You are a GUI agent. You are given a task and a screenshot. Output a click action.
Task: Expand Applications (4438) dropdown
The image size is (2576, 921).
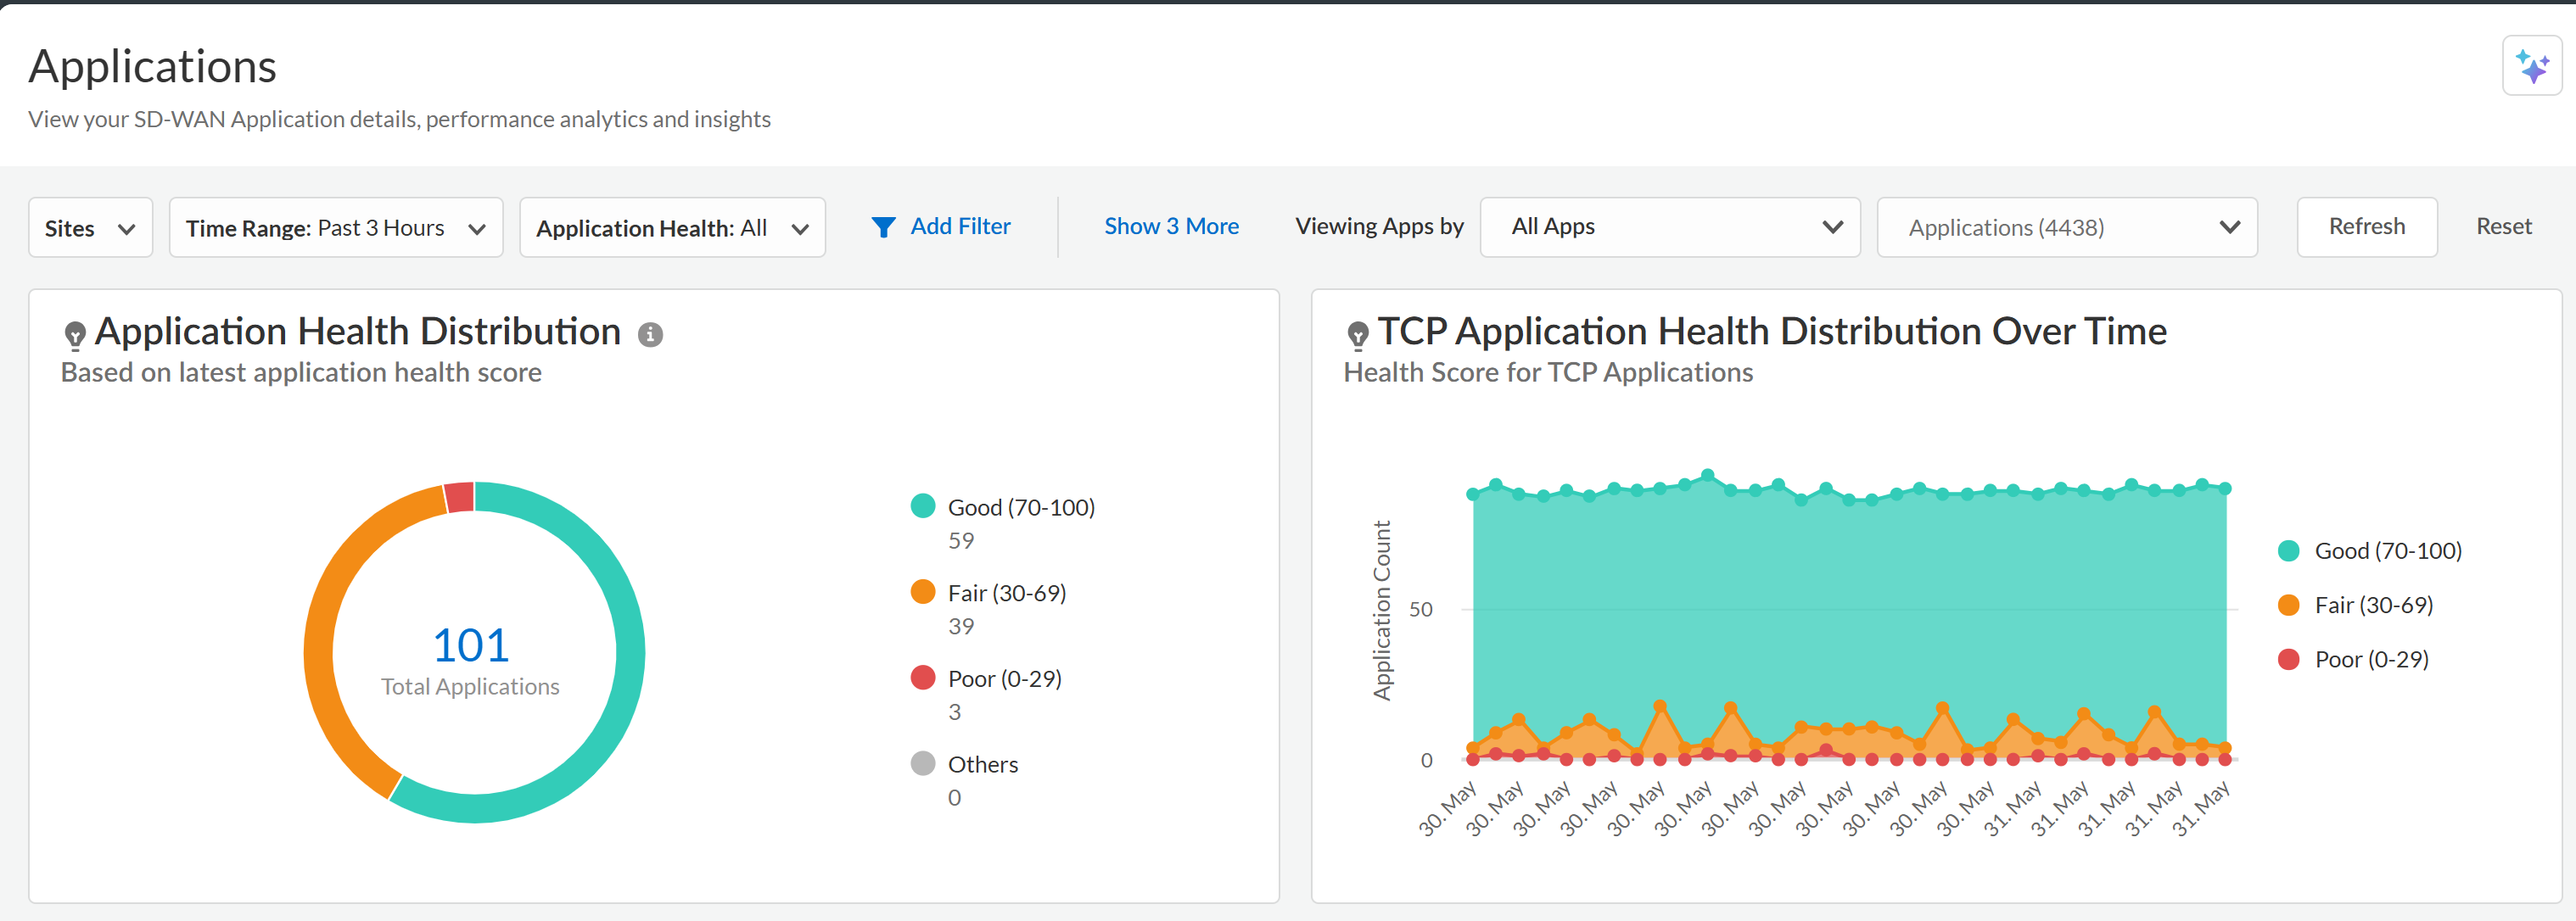(x=2066, y=228)
